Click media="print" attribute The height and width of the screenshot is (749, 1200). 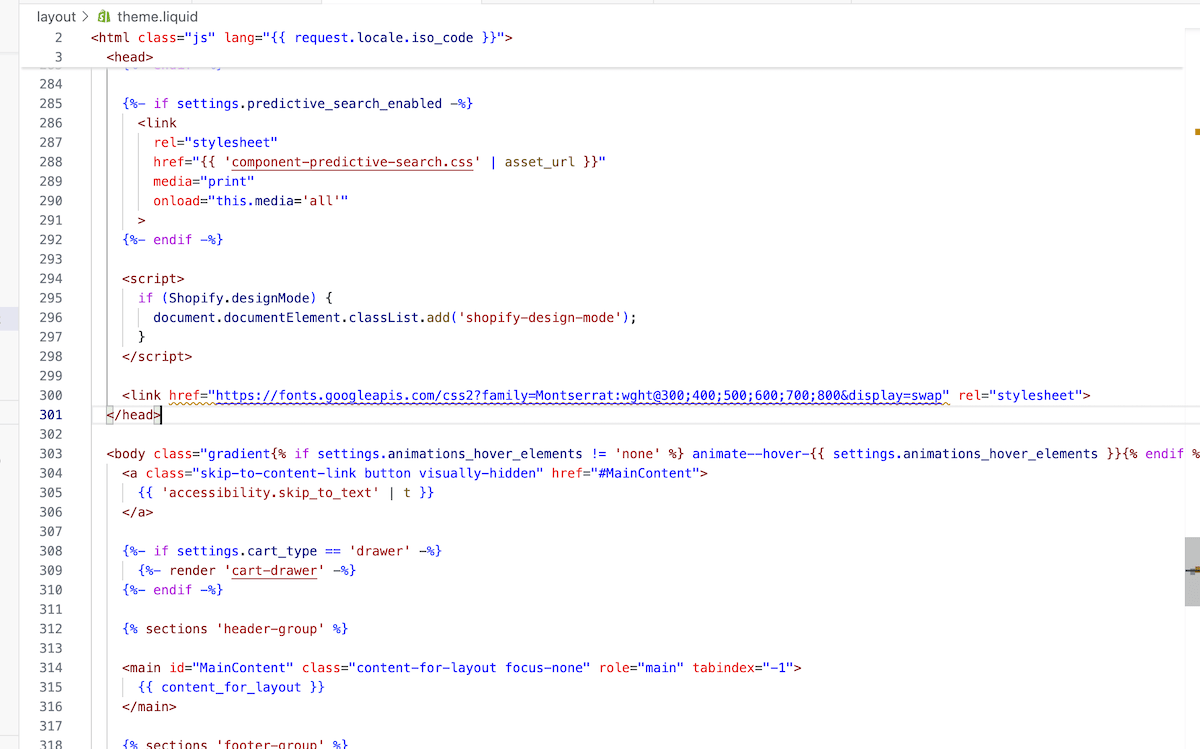click(204, 181)
